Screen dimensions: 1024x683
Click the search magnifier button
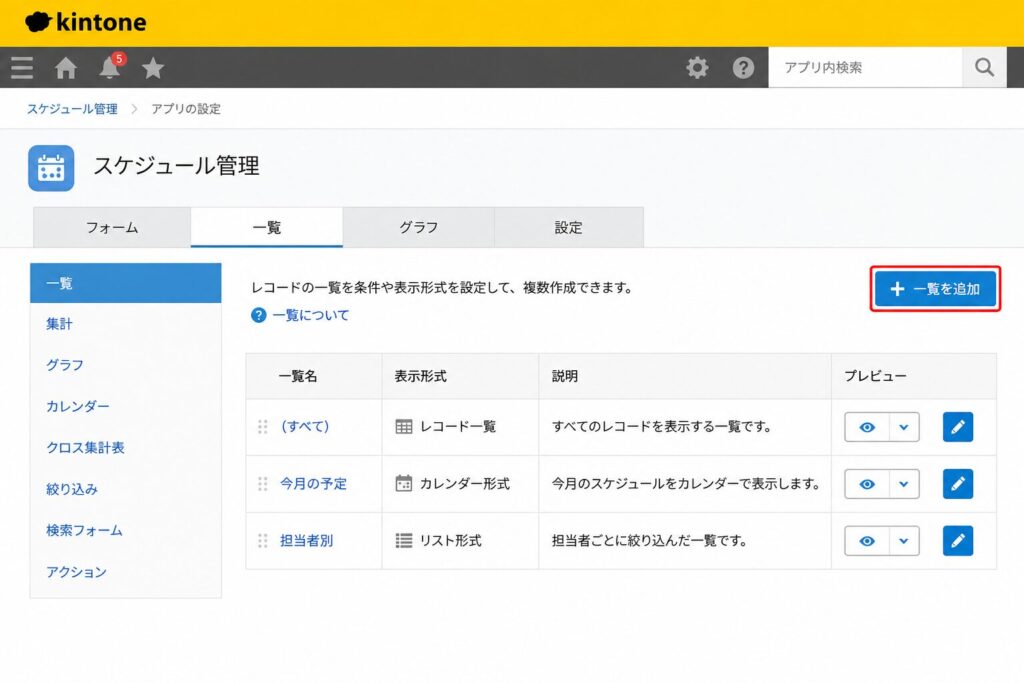[984, 67]
